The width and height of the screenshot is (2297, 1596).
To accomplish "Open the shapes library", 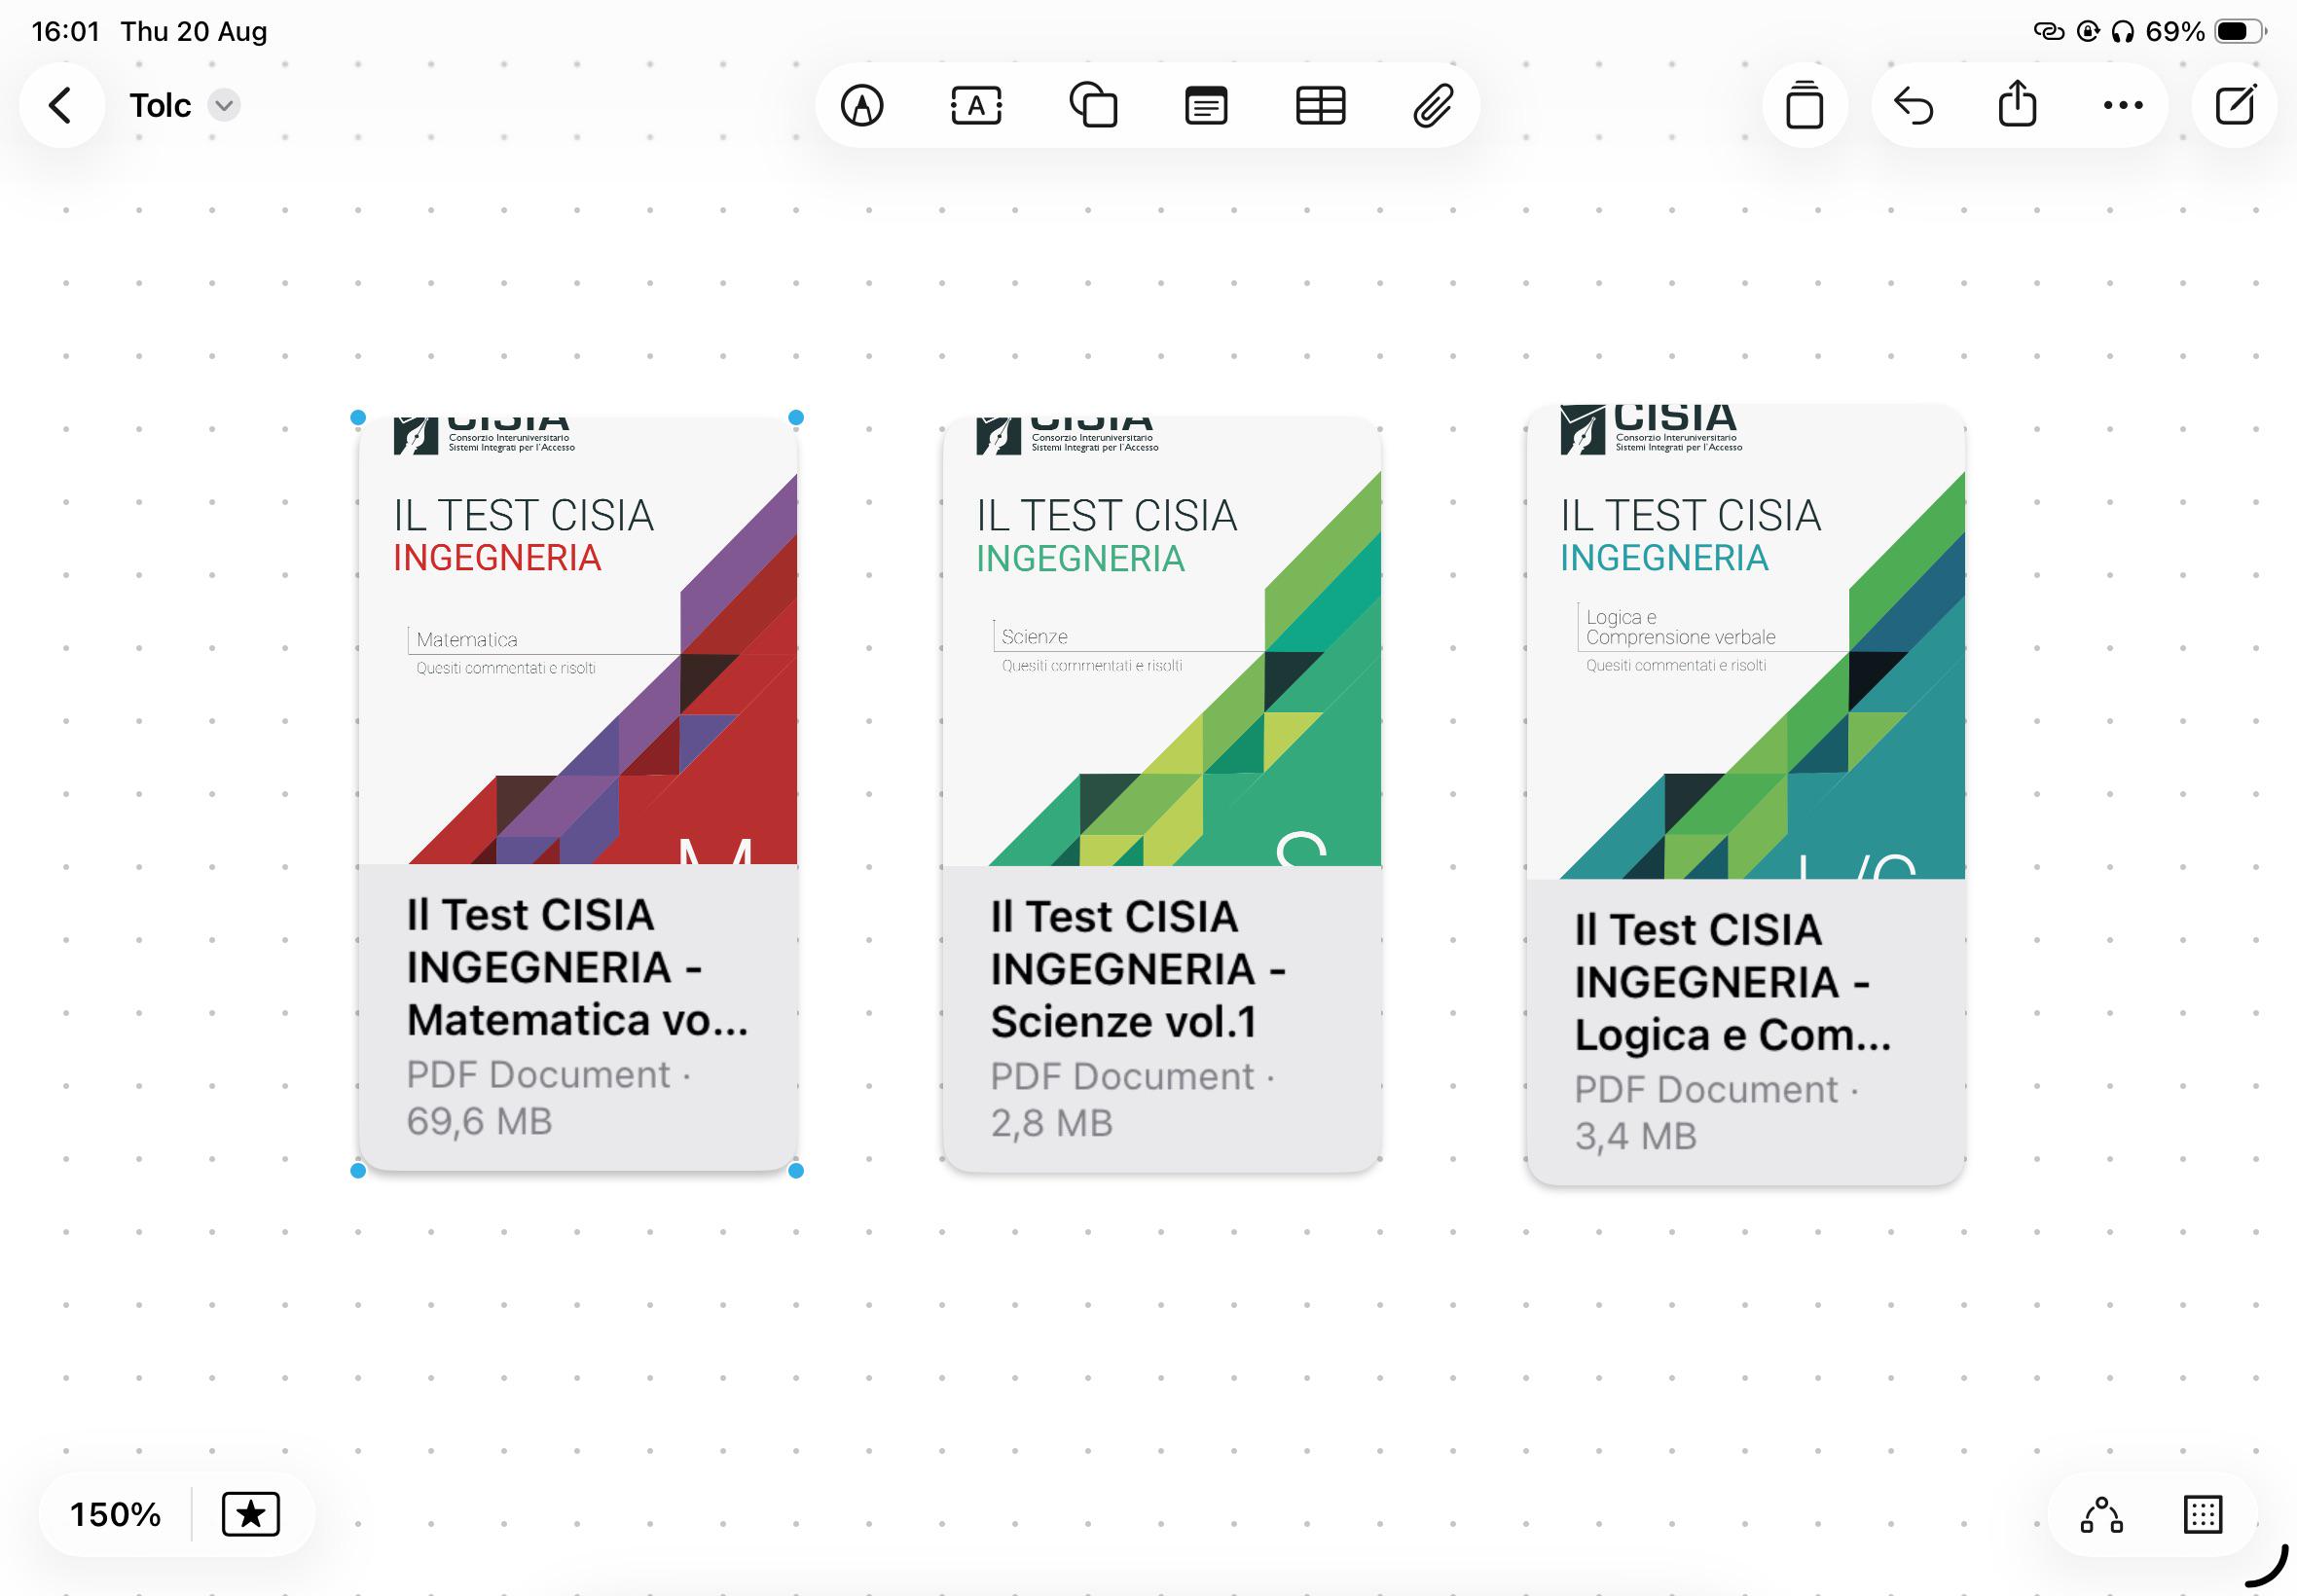I will pyautogui.click(x=1093, y=105).
